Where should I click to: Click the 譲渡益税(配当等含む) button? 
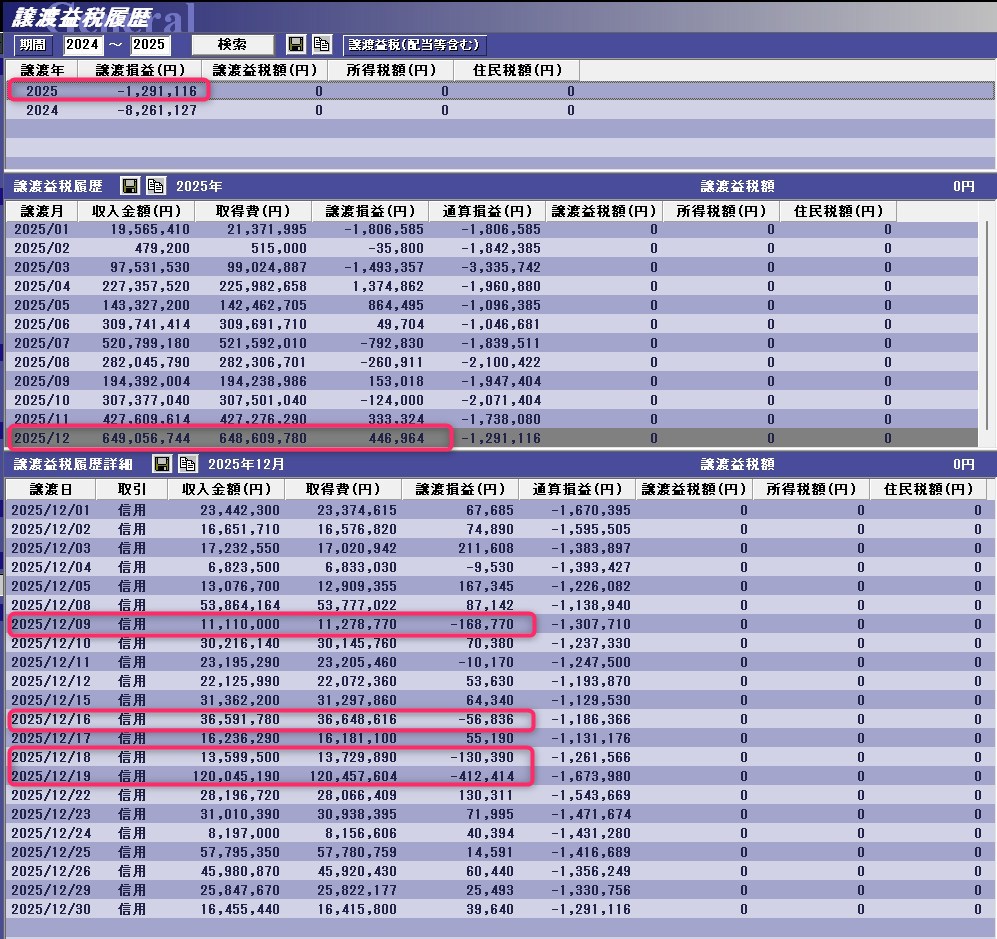(414, 45)
